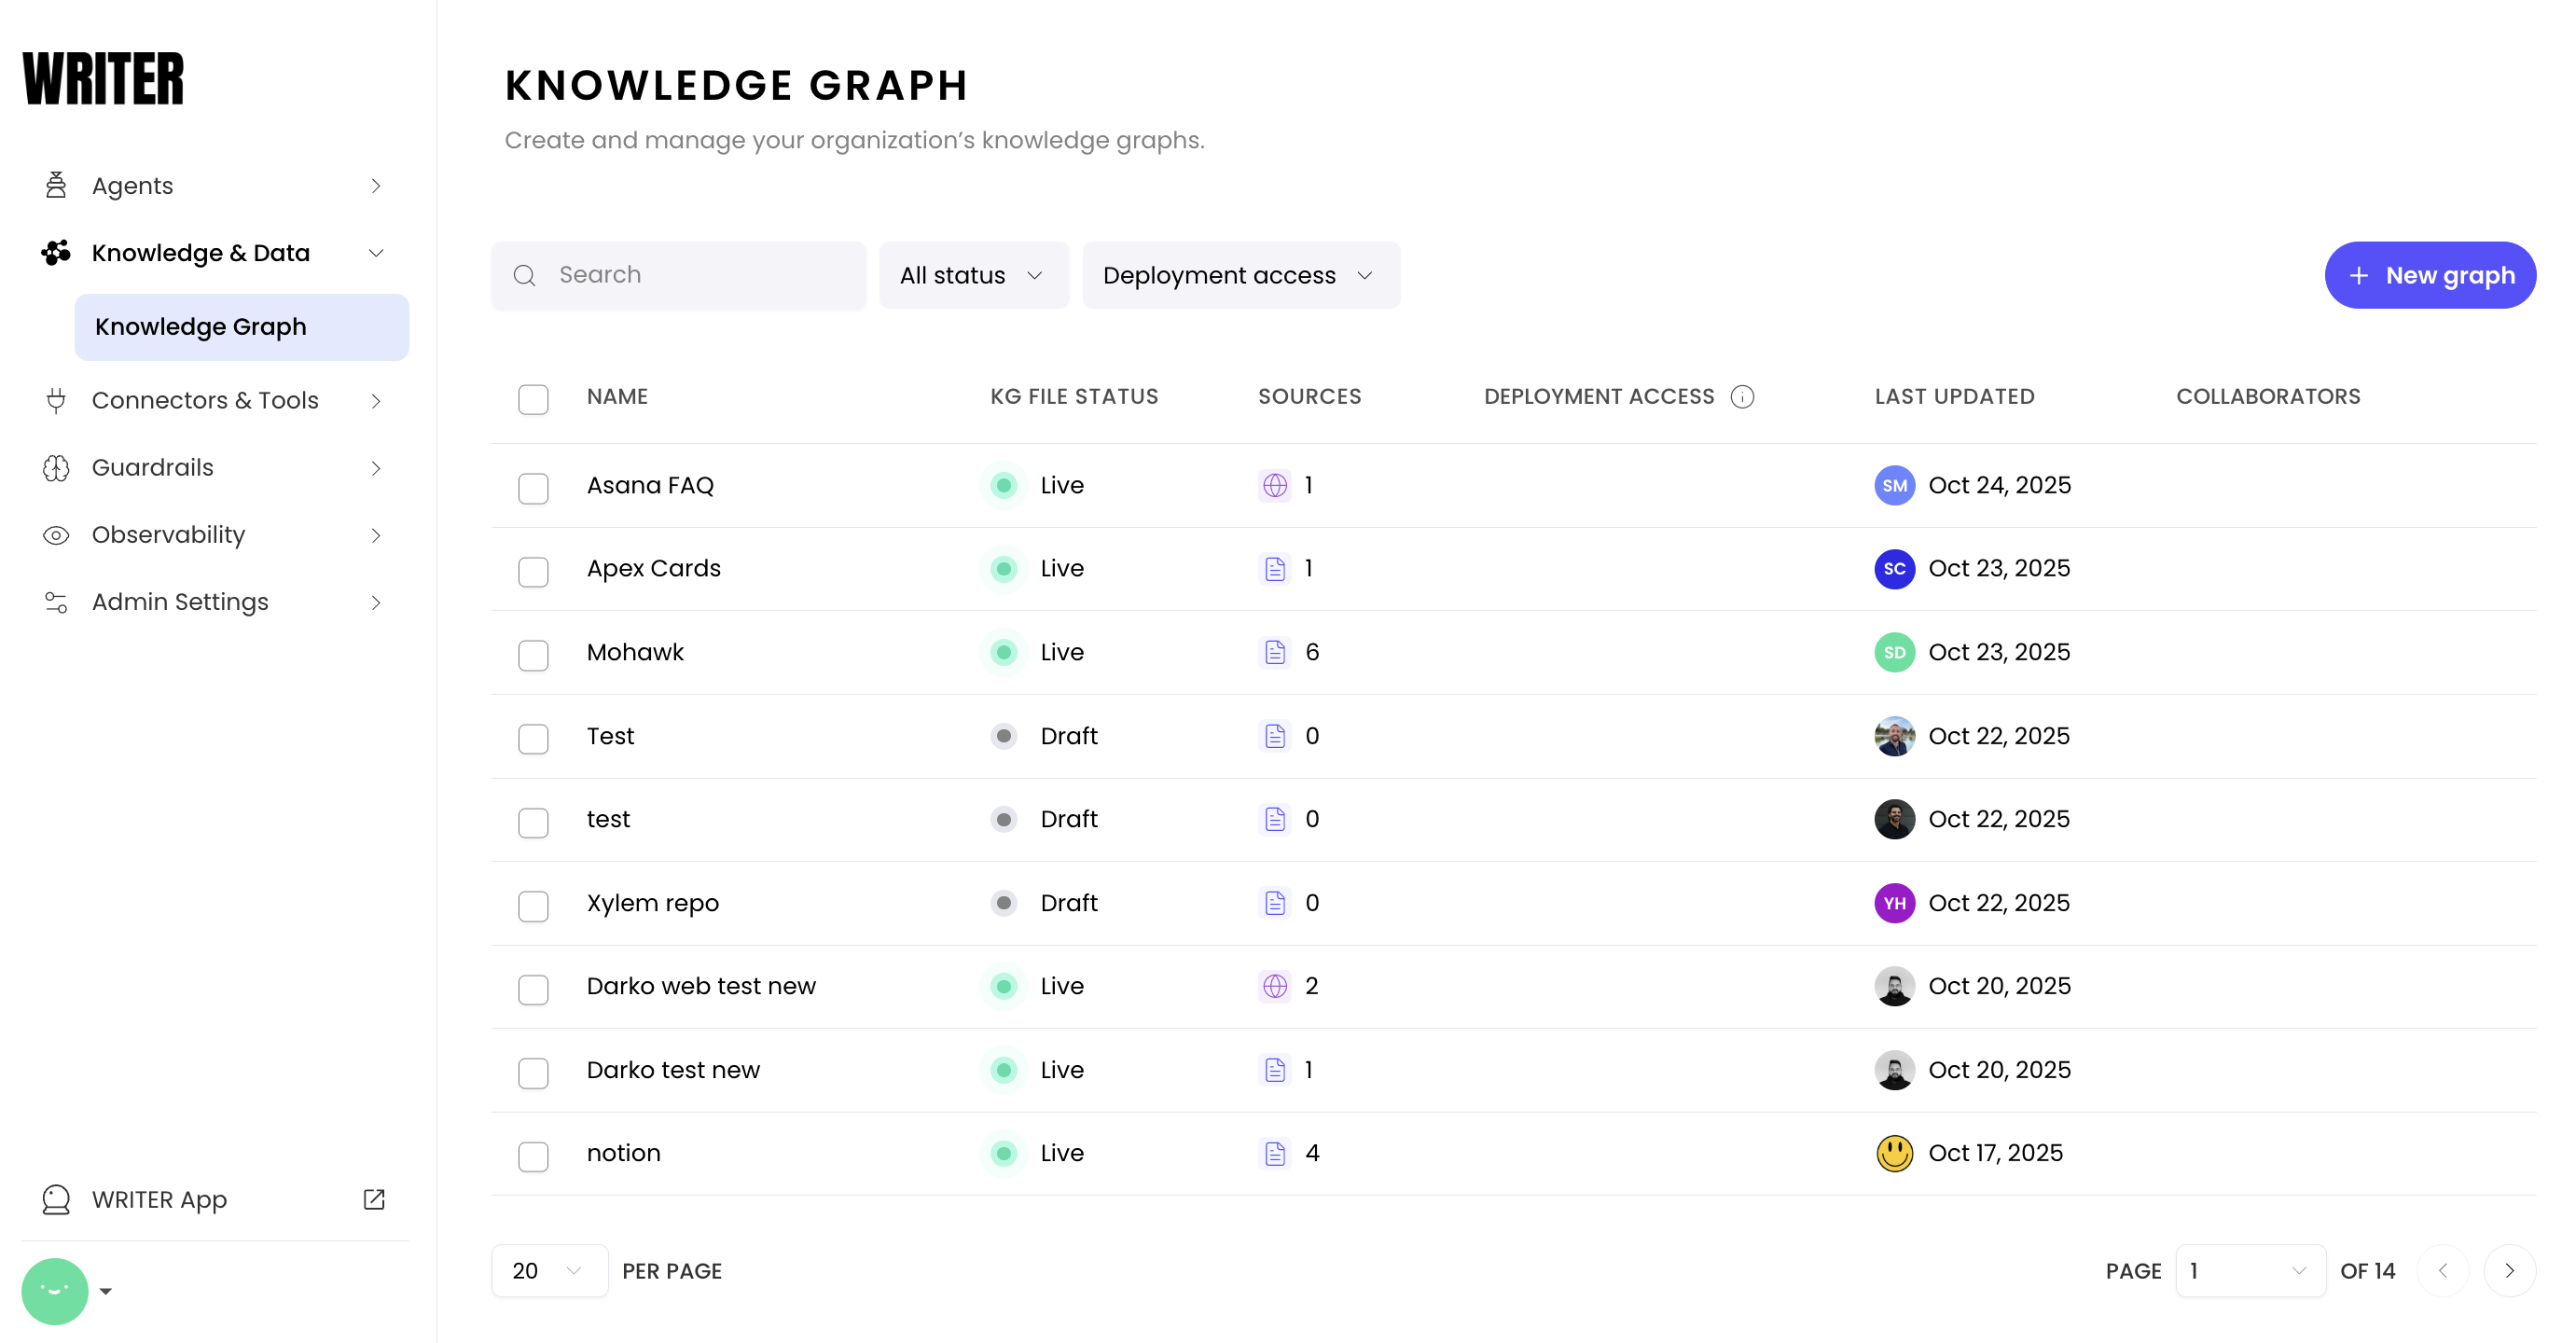The image size is (2576, 1343).
Task: Click the smiley avatar in notion row
Action: tap(1894, 1153)
